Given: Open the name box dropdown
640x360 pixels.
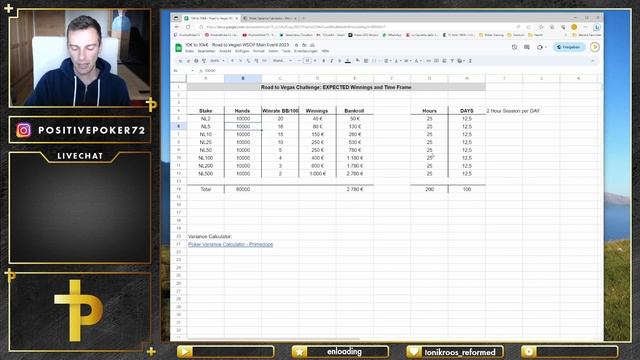Looking at the screenshot, I should click(192, 71).
